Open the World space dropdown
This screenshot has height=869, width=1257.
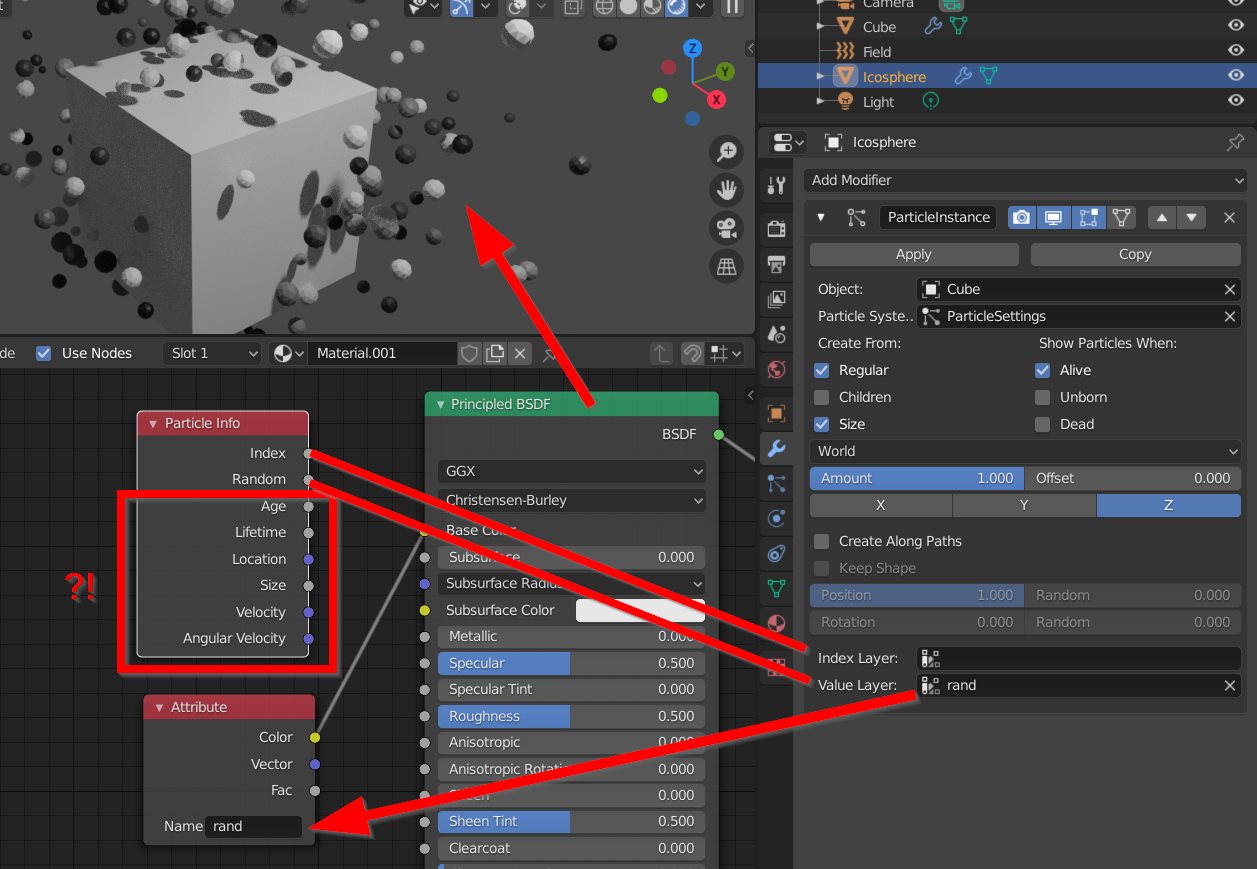tap(1025, 451)
